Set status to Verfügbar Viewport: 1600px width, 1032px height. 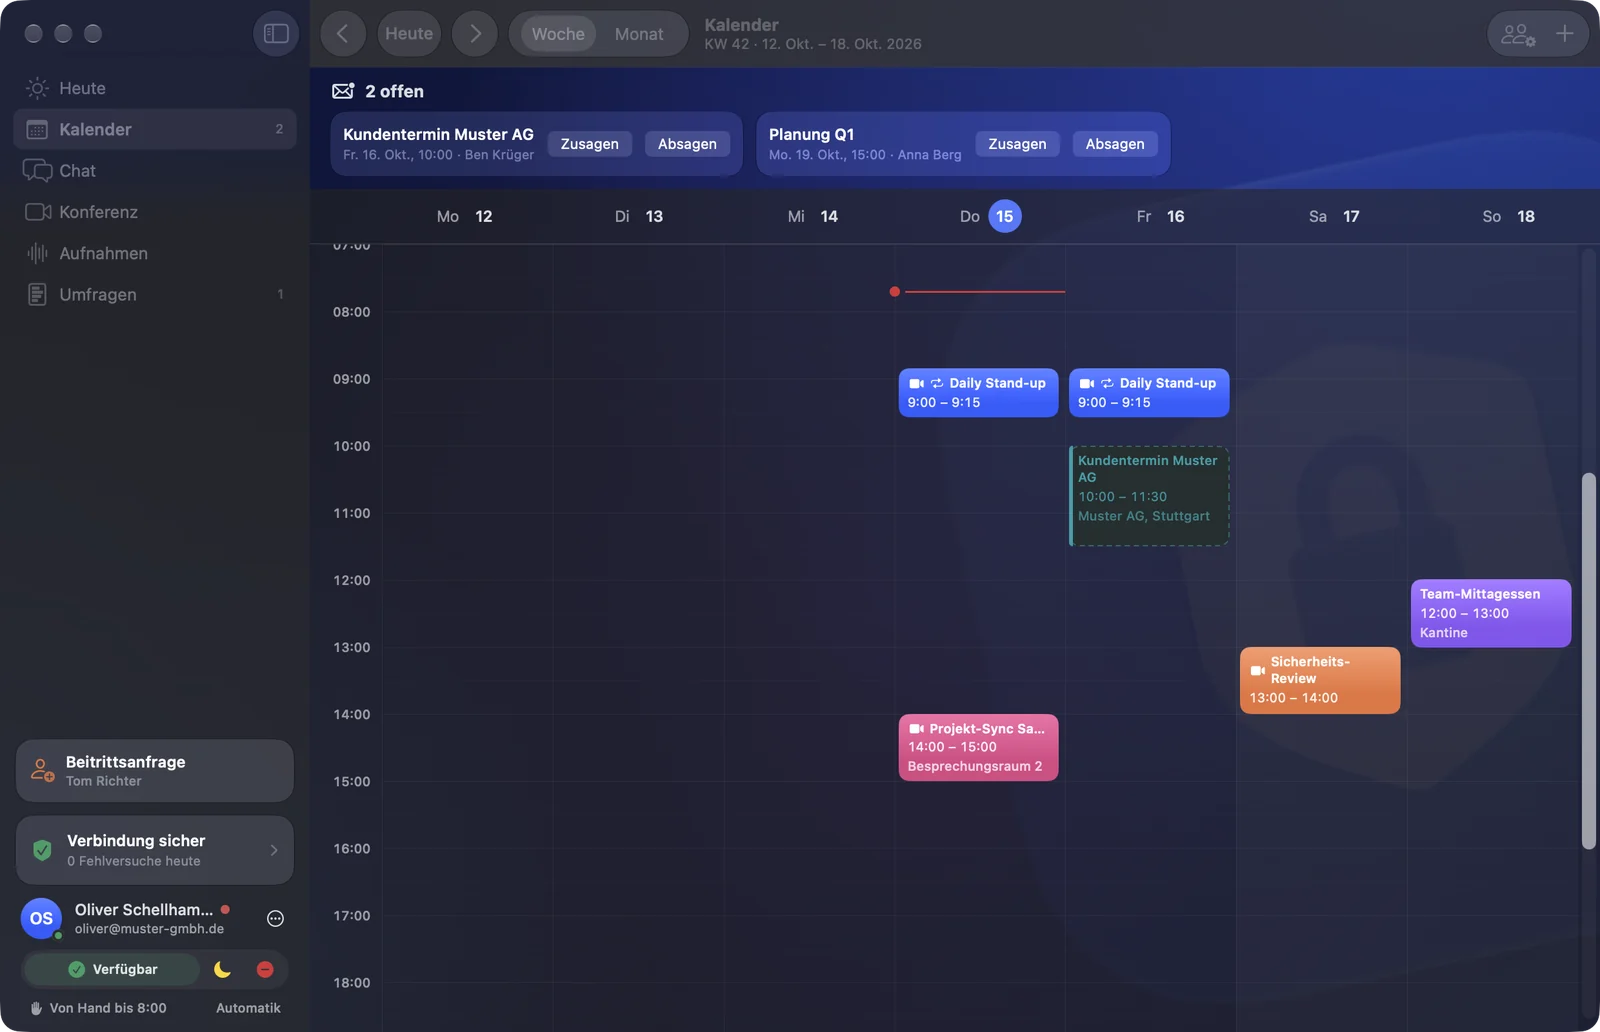[x=113, y=969]
